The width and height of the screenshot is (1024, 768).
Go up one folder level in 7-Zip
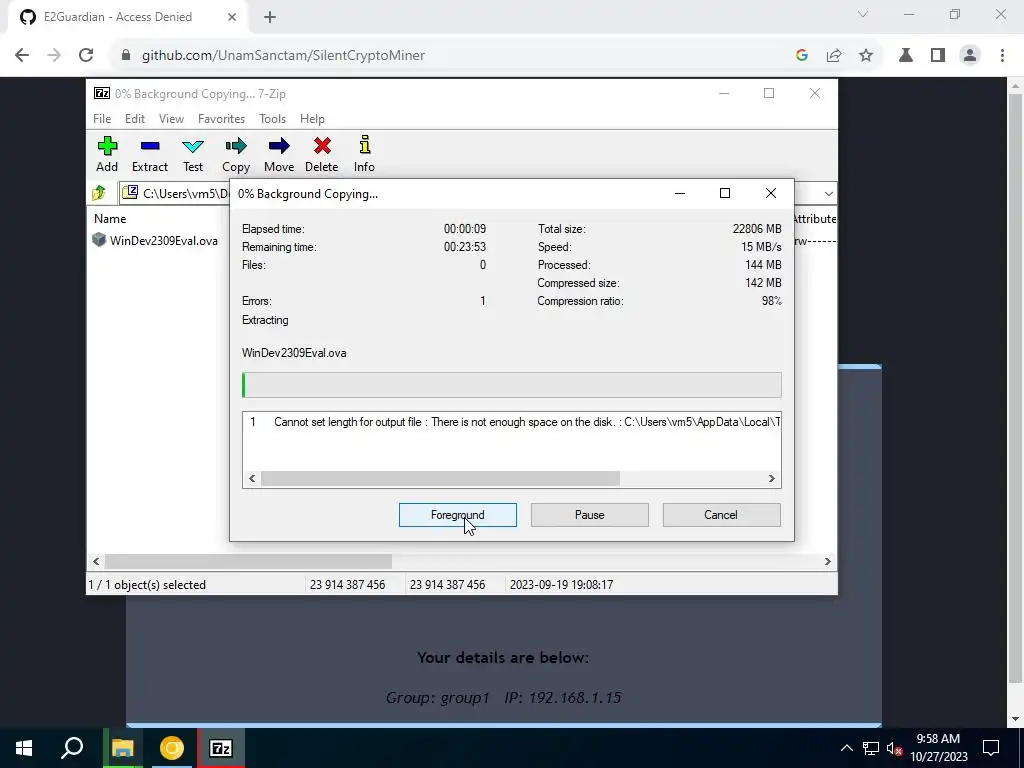point(99,193)
